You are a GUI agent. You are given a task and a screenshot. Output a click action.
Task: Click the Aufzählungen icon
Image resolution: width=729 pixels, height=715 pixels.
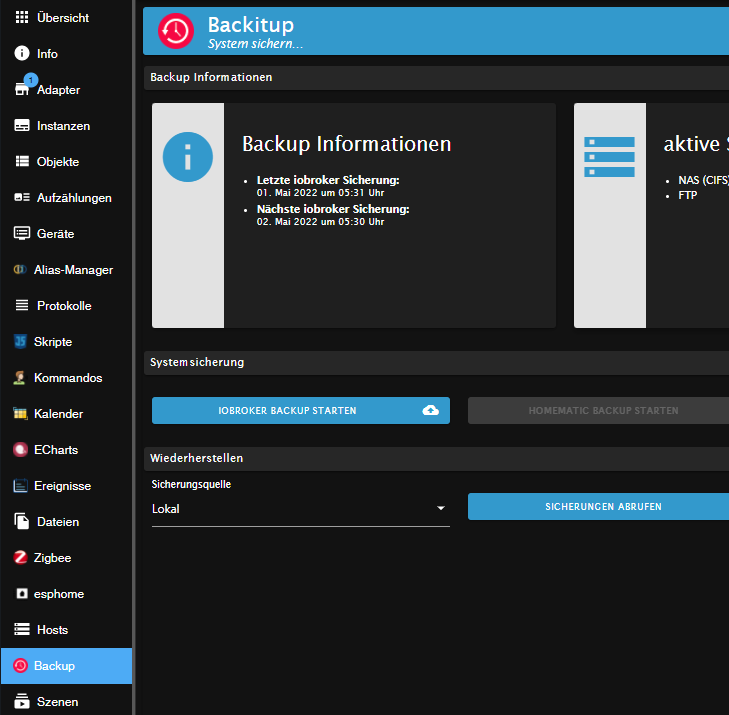22,198
